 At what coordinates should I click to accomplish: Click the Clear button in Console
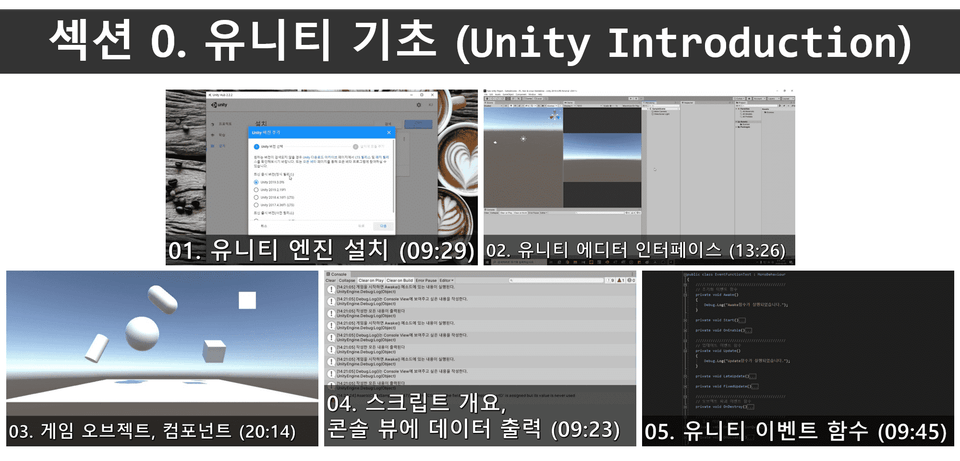pyautogui.click(x=331, y=280)
